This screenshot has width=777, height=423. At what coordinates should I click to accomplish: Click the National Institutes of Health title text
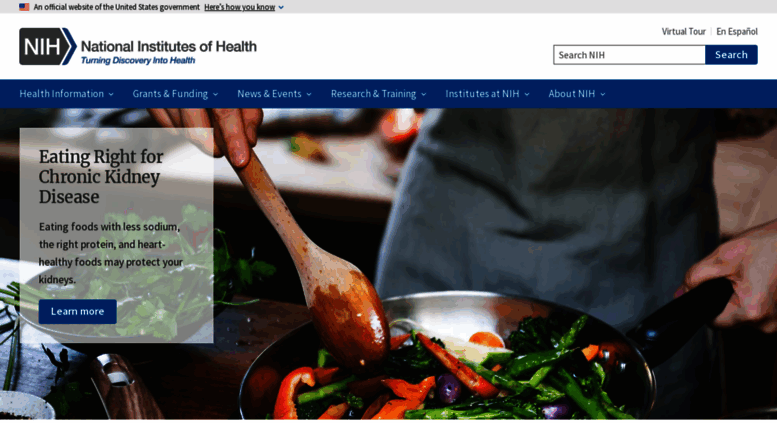click(168, 47)
